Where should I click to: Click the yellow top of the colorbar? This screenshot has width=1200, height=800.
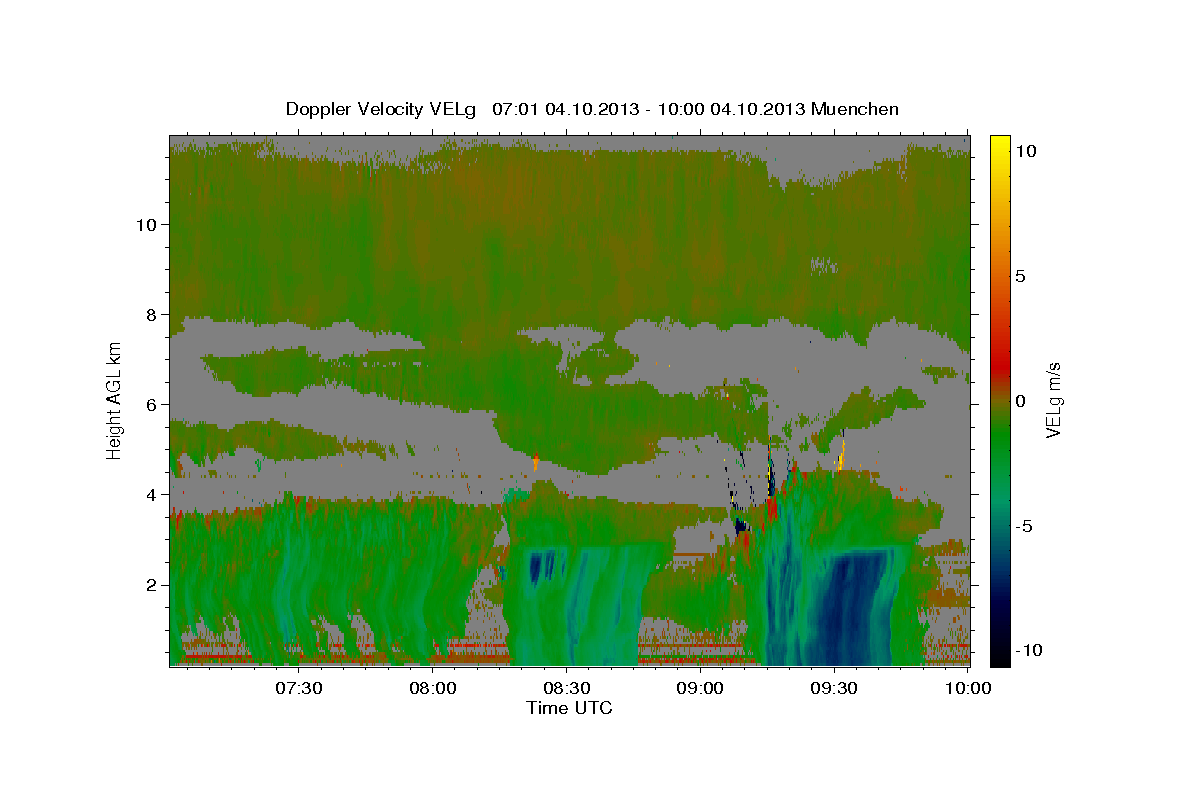click(999, 145)
